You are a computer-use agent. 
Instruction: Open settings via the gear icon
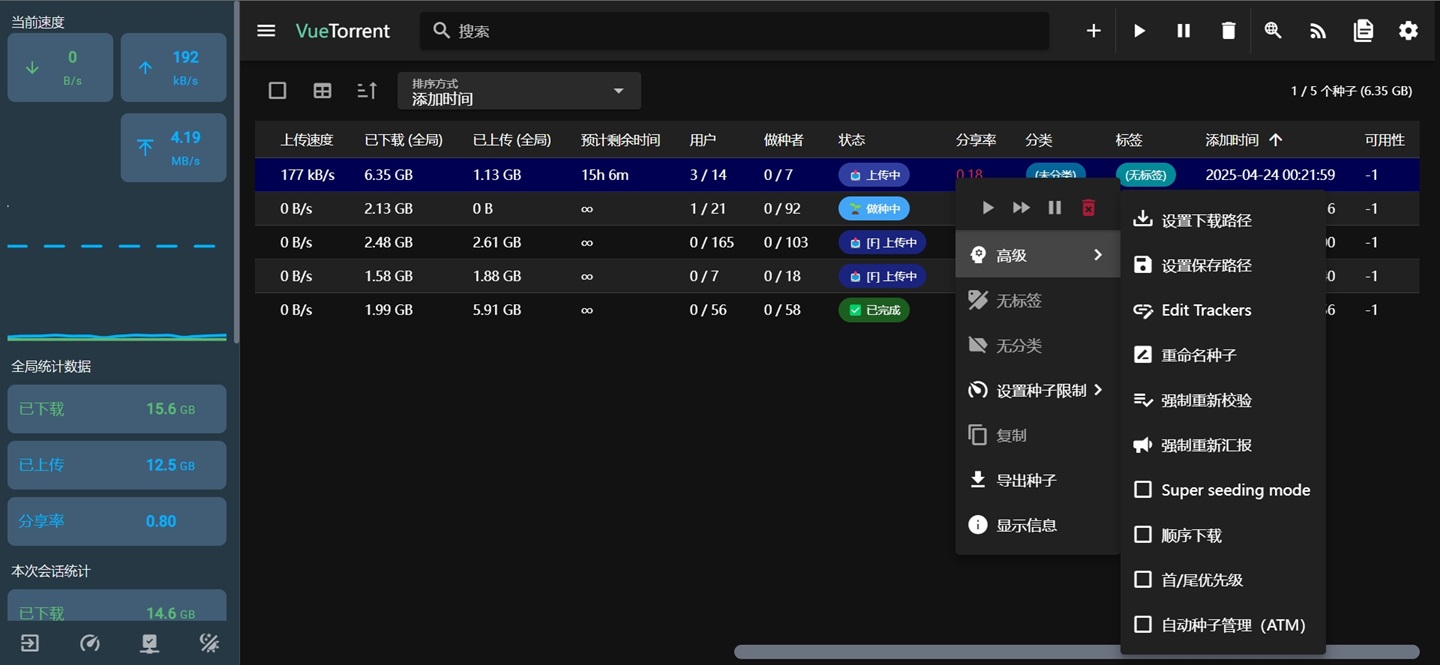[x=1408, y=31]
